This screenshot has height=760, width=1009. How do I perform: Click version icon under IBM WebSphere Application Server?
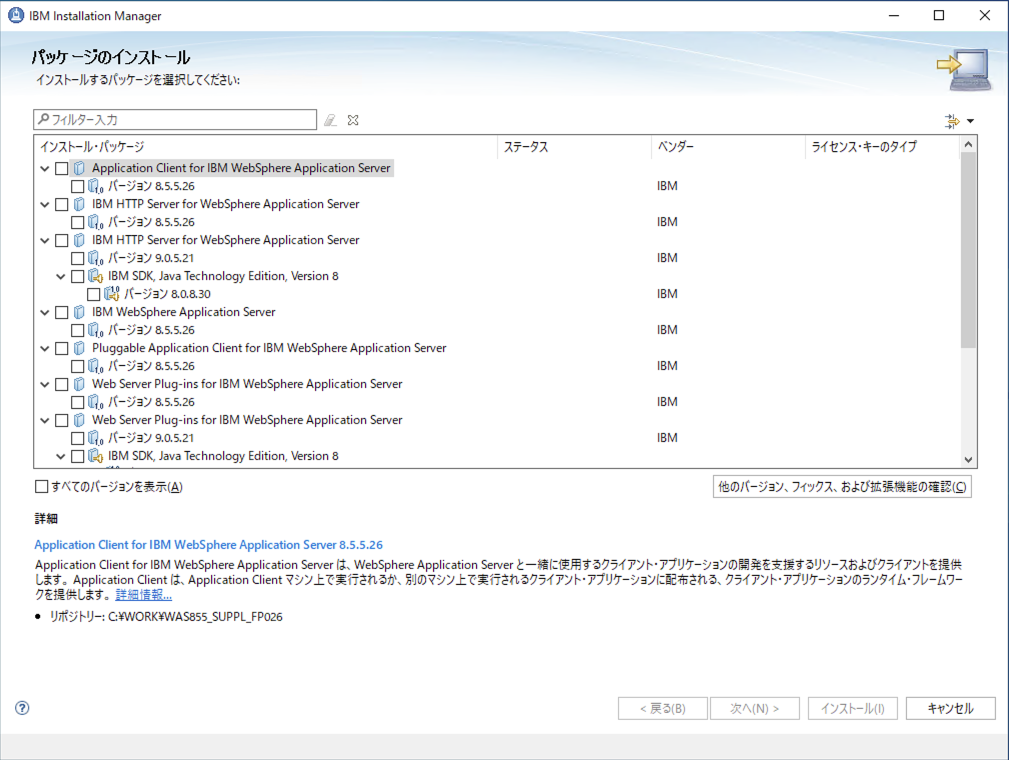96,330
